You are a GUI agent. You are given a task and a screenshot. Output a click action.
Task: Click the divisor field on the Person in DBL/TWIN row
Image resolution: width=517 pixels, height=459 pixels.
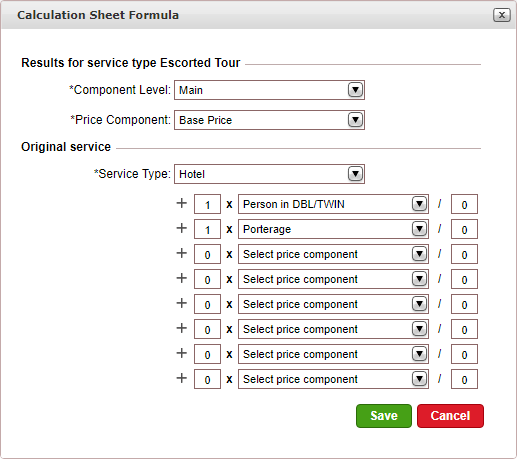464,204
